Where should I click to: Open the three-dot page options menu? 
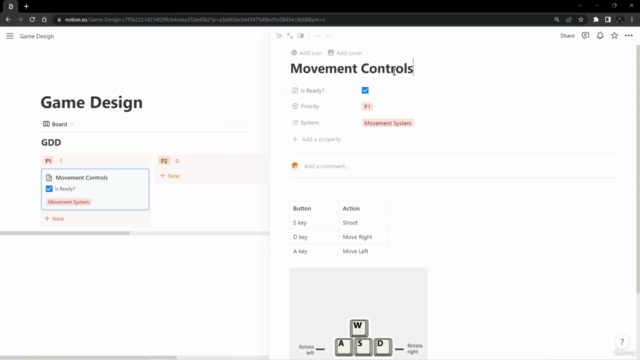(629, 36)
